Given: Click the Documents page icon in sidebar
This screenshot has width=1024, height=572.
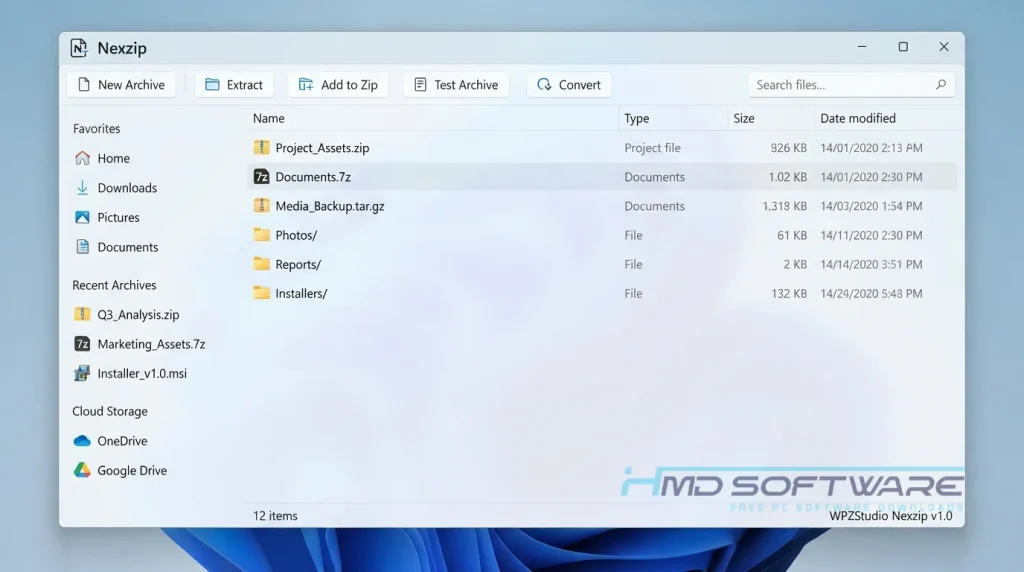Looking at the screenshot, I should [82, 247].
